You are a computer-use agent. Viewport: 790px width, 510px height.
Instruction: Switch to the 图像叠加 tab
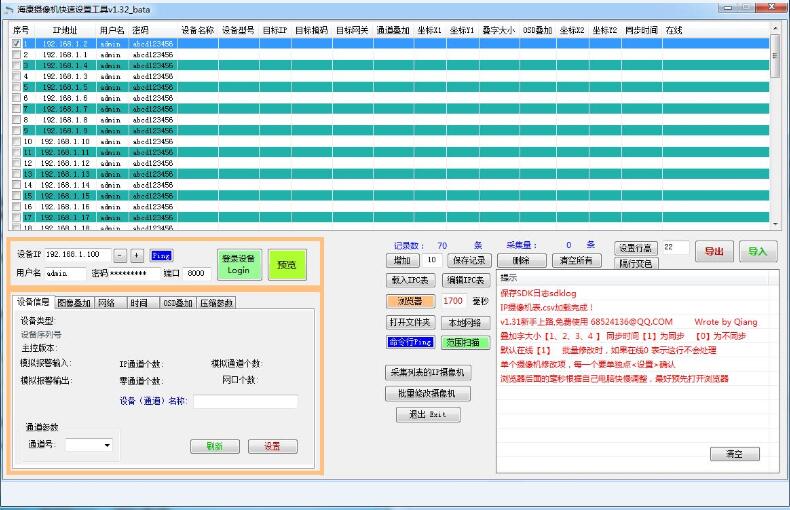click(74, 303)
